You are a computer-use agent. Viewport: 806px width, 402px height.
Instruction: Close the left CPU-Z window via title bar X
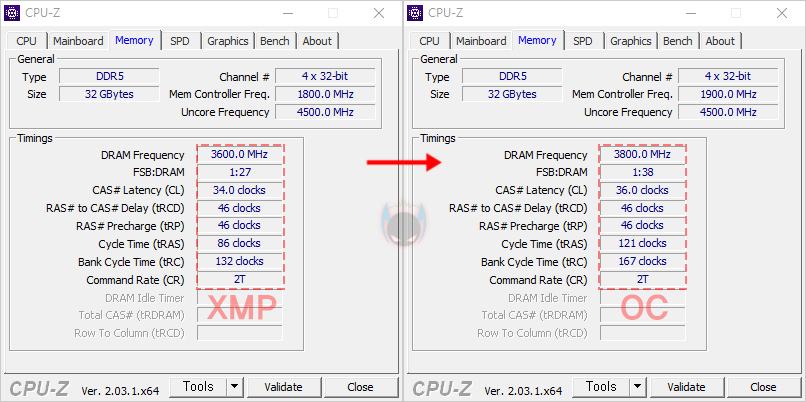coord(379,13)
